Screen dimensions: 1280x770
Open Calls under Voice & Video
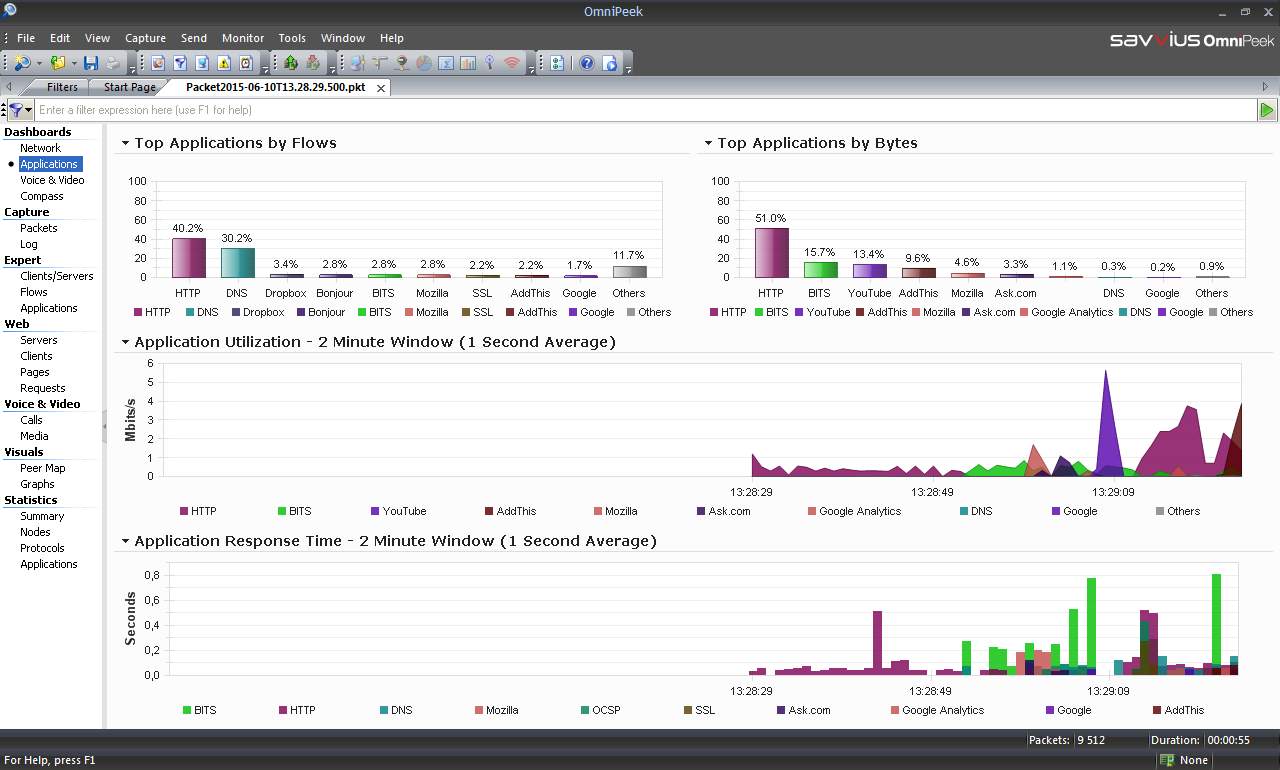click(x=31, y=420)
